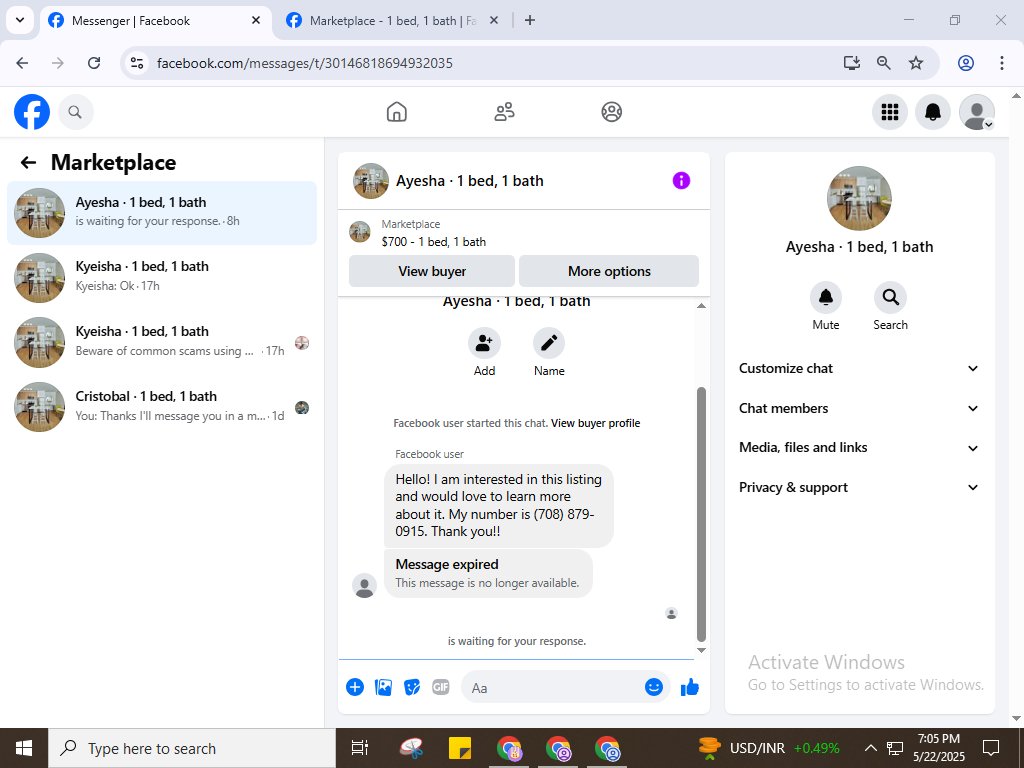Screen dimensions: 1024x768
Task: Click the site information icon in address bar
Action: tap(136, 63)
